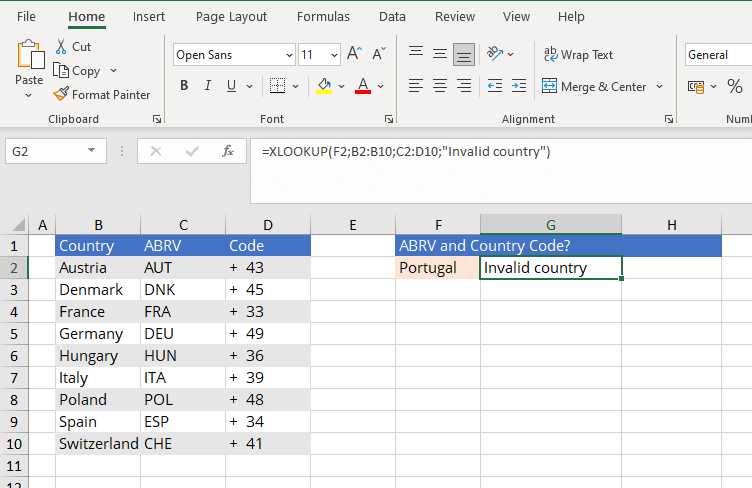Copy the selected cell
The width and height of the screenshot is (752, 488).
point(77,71)
